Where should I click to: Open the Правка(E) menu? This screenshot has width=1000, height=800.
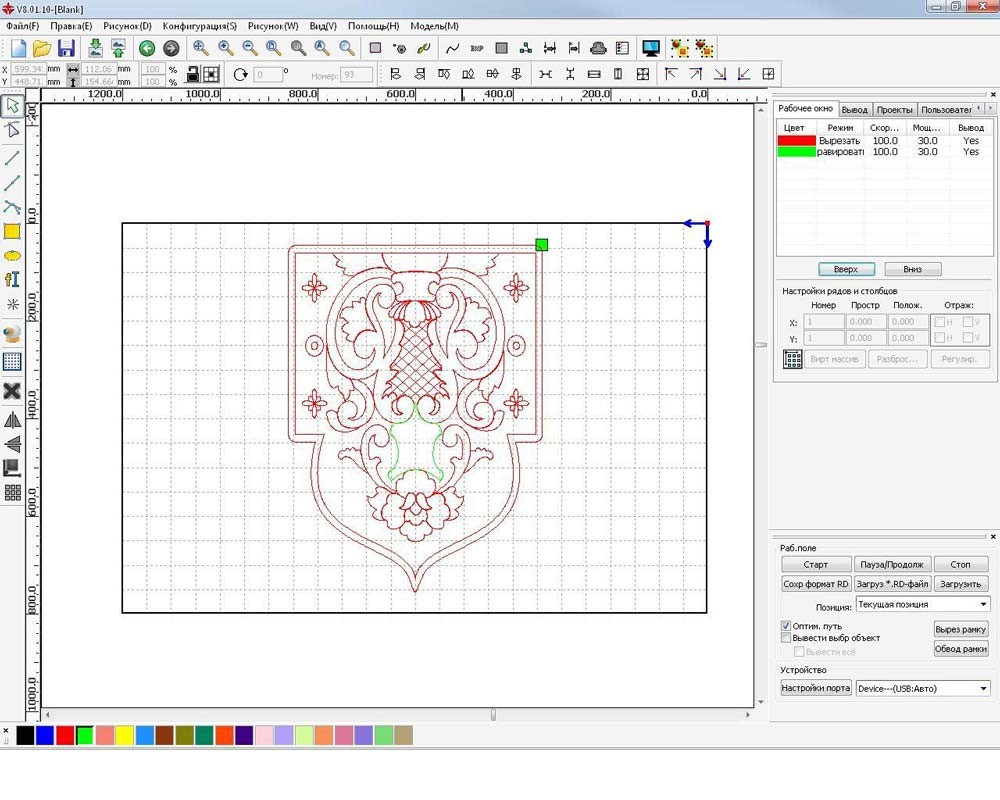pyautogui.click(x=71, y=26)
